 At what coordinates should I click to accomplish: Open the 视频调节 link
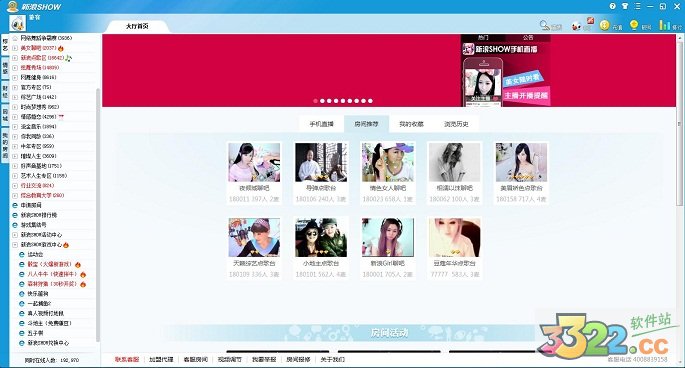point(229,359)
